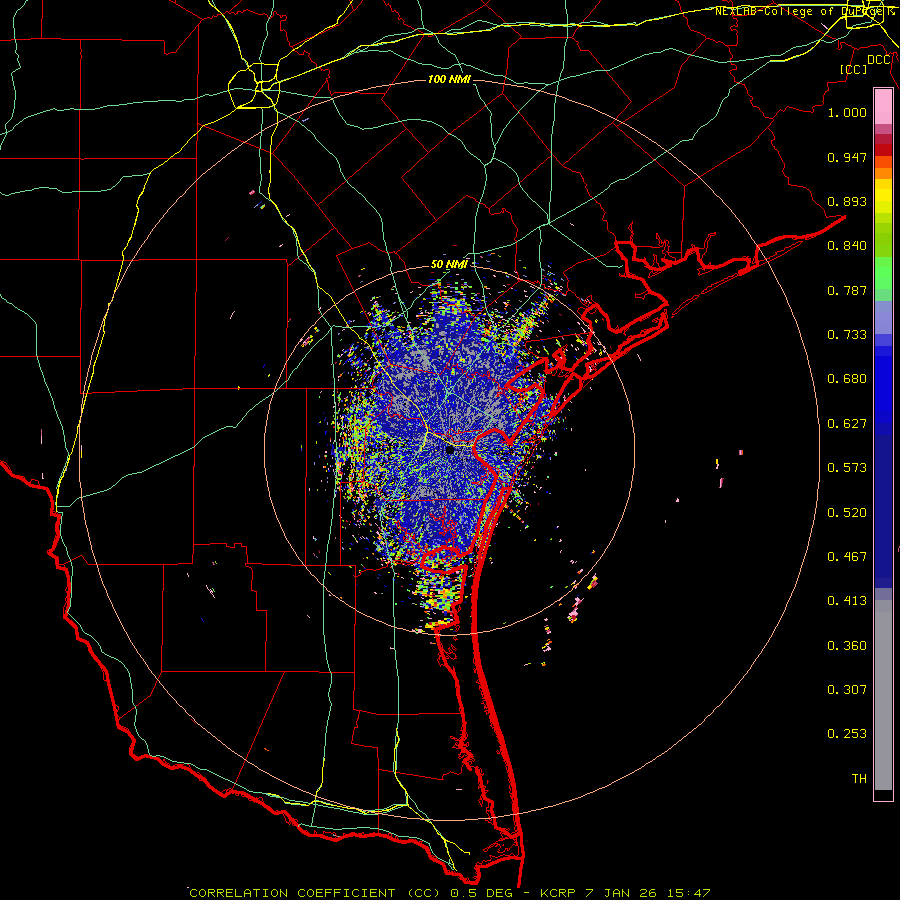Select the 0.253 scale value

(x=847, y=734)
